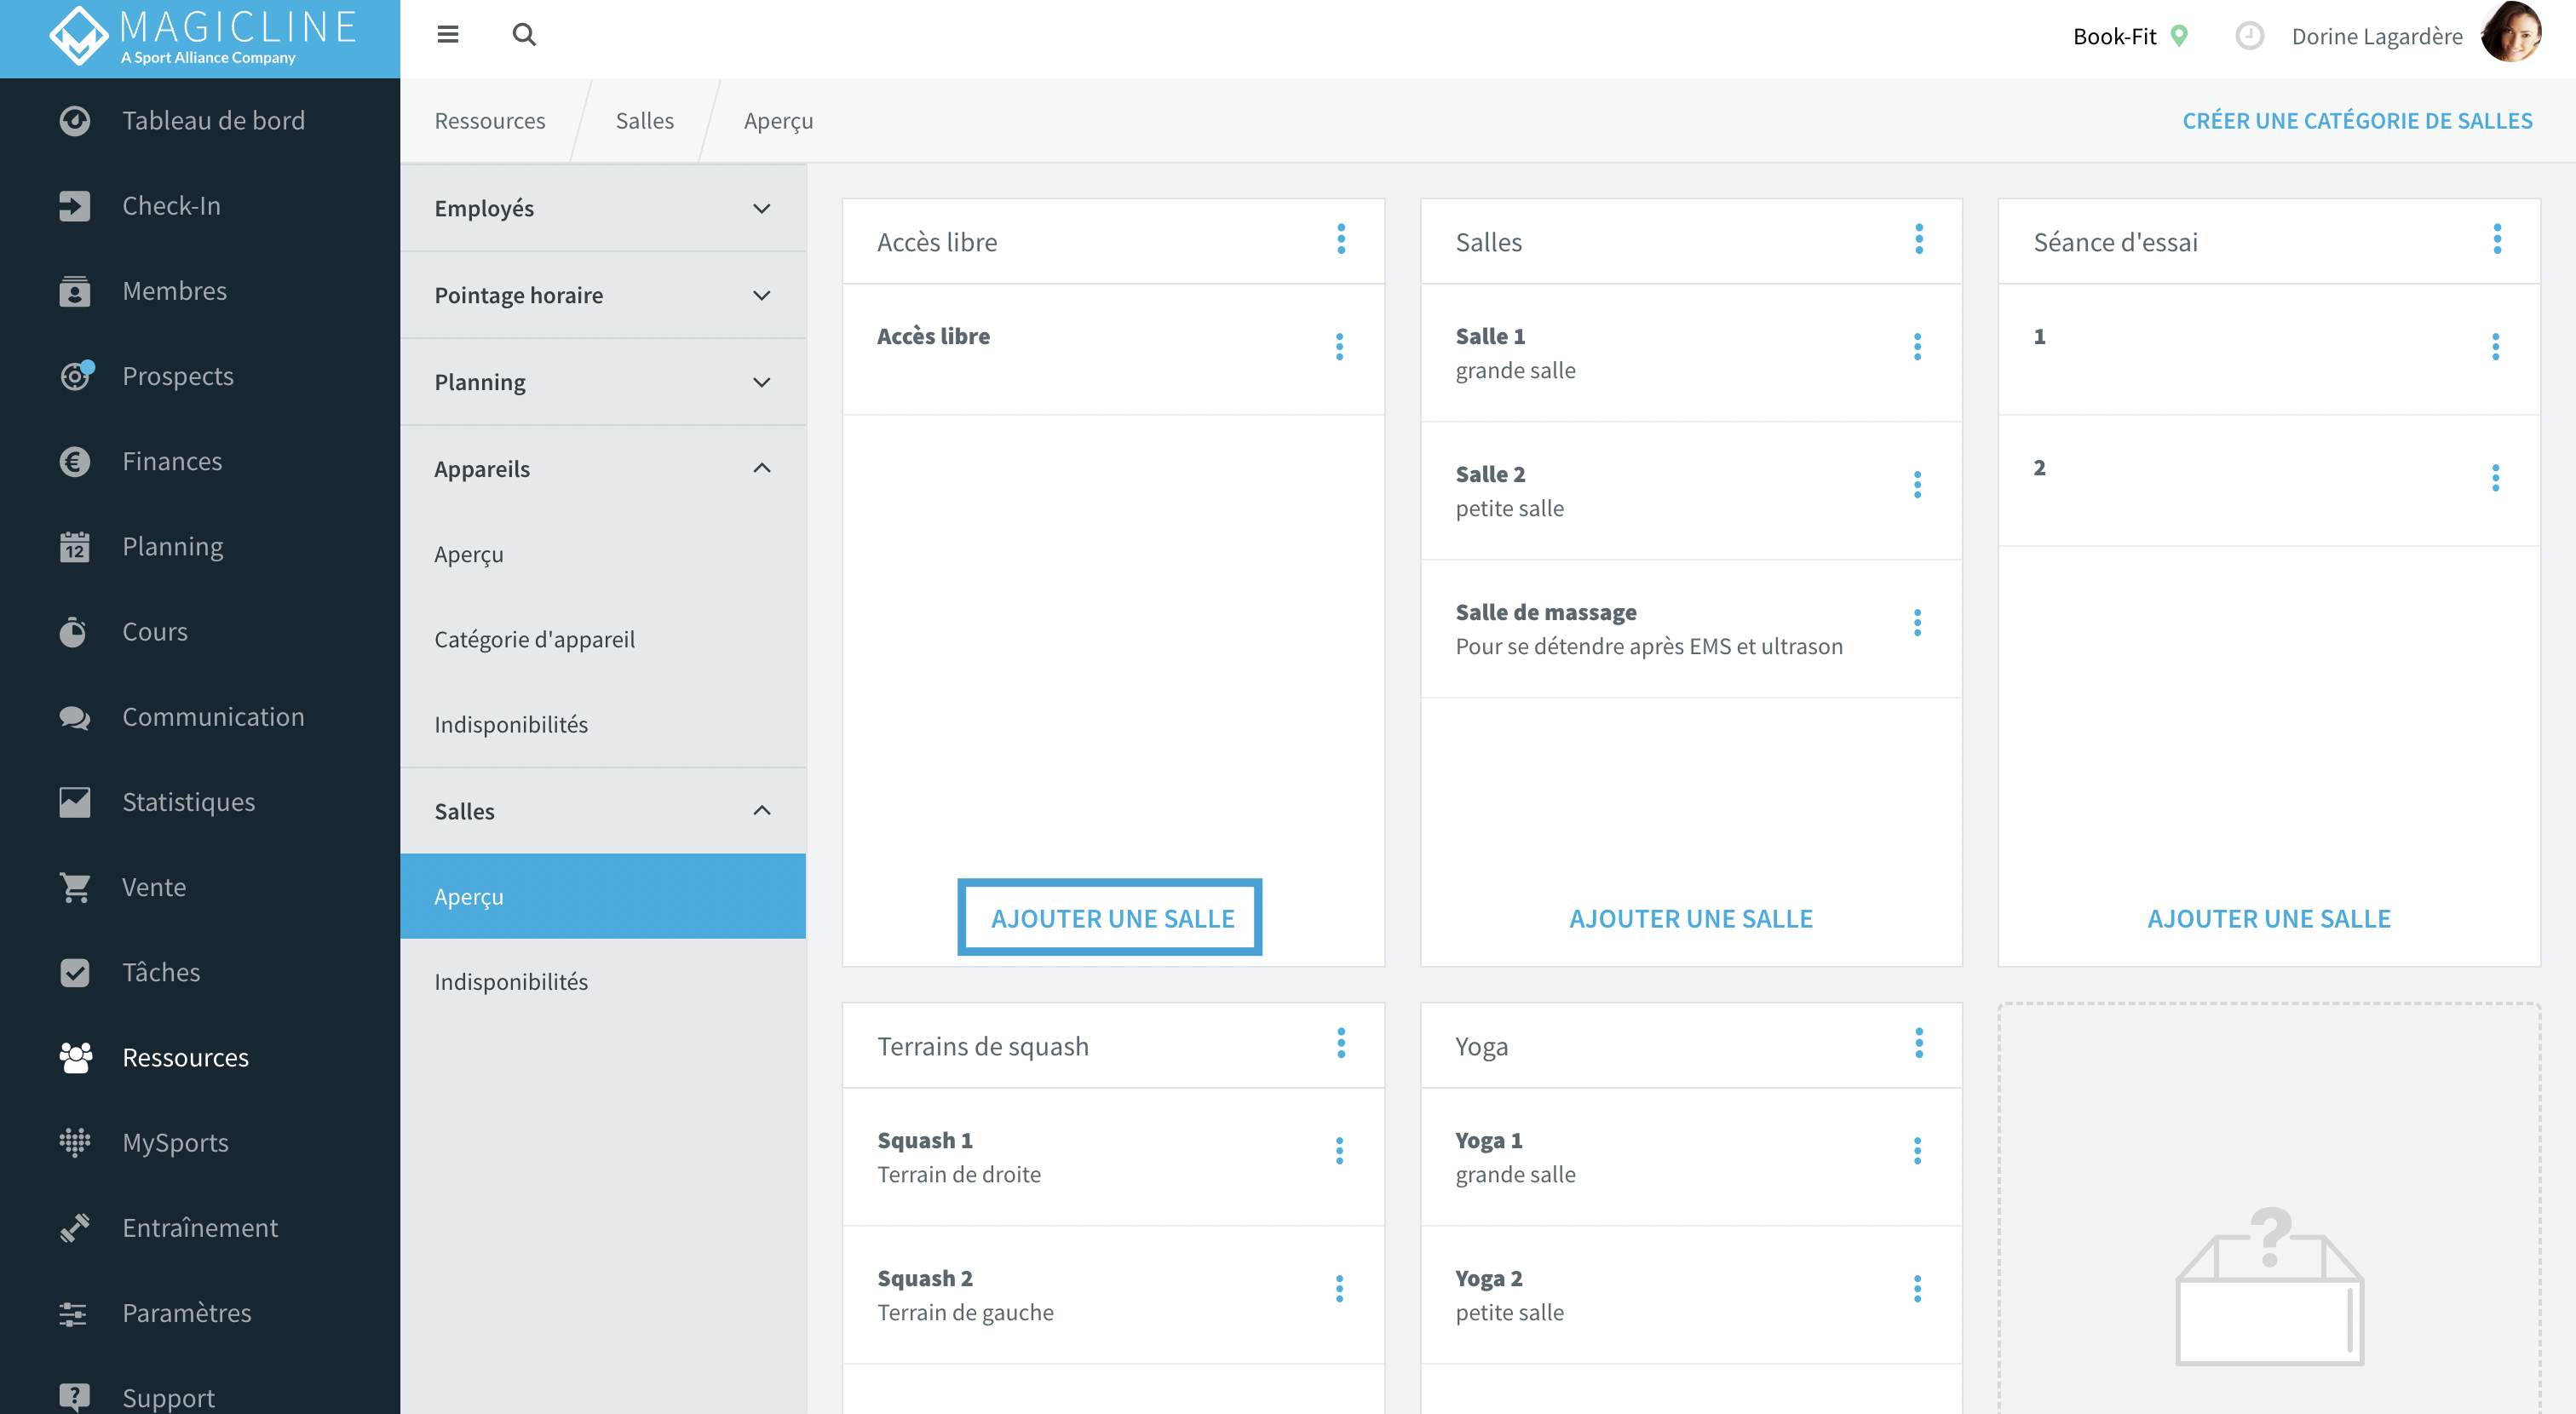Open the hamburger menu icon
The width and height of the screenshot is (2576, 1414).
point(447,35)
